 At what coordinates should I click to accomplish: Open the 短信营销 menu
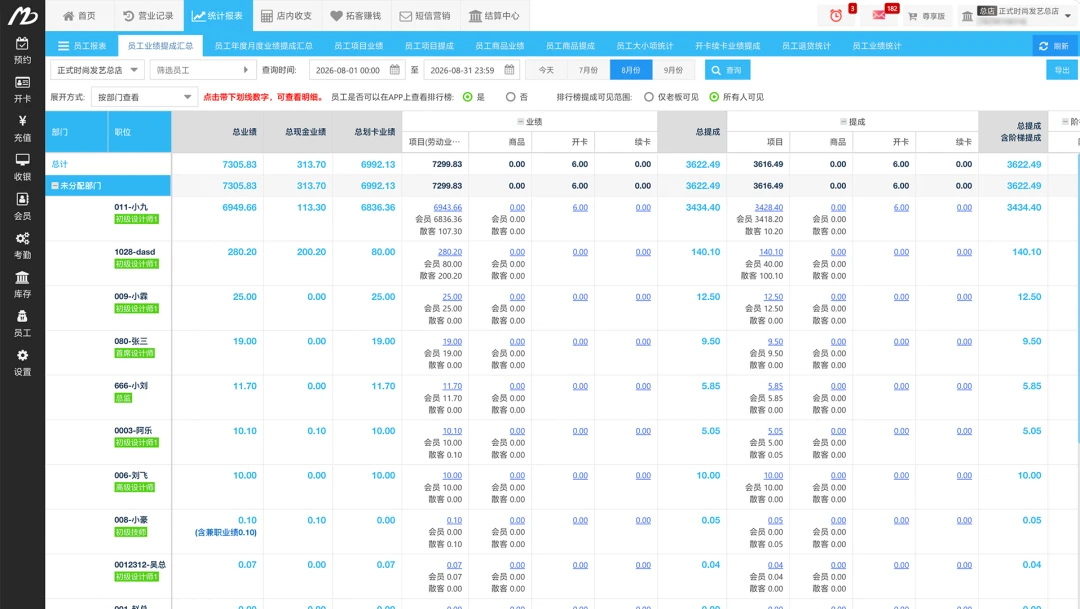(425, 15)
